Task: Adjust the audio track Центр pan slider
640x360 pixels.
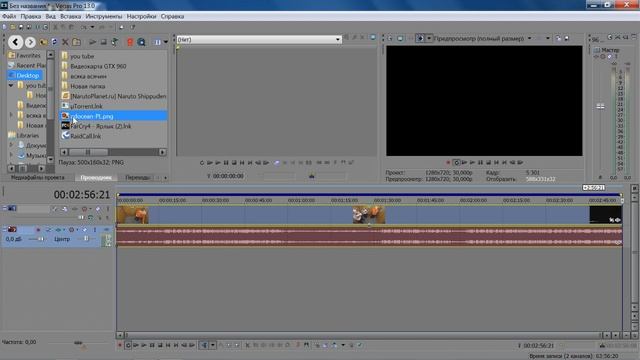Action: (86, 239)
